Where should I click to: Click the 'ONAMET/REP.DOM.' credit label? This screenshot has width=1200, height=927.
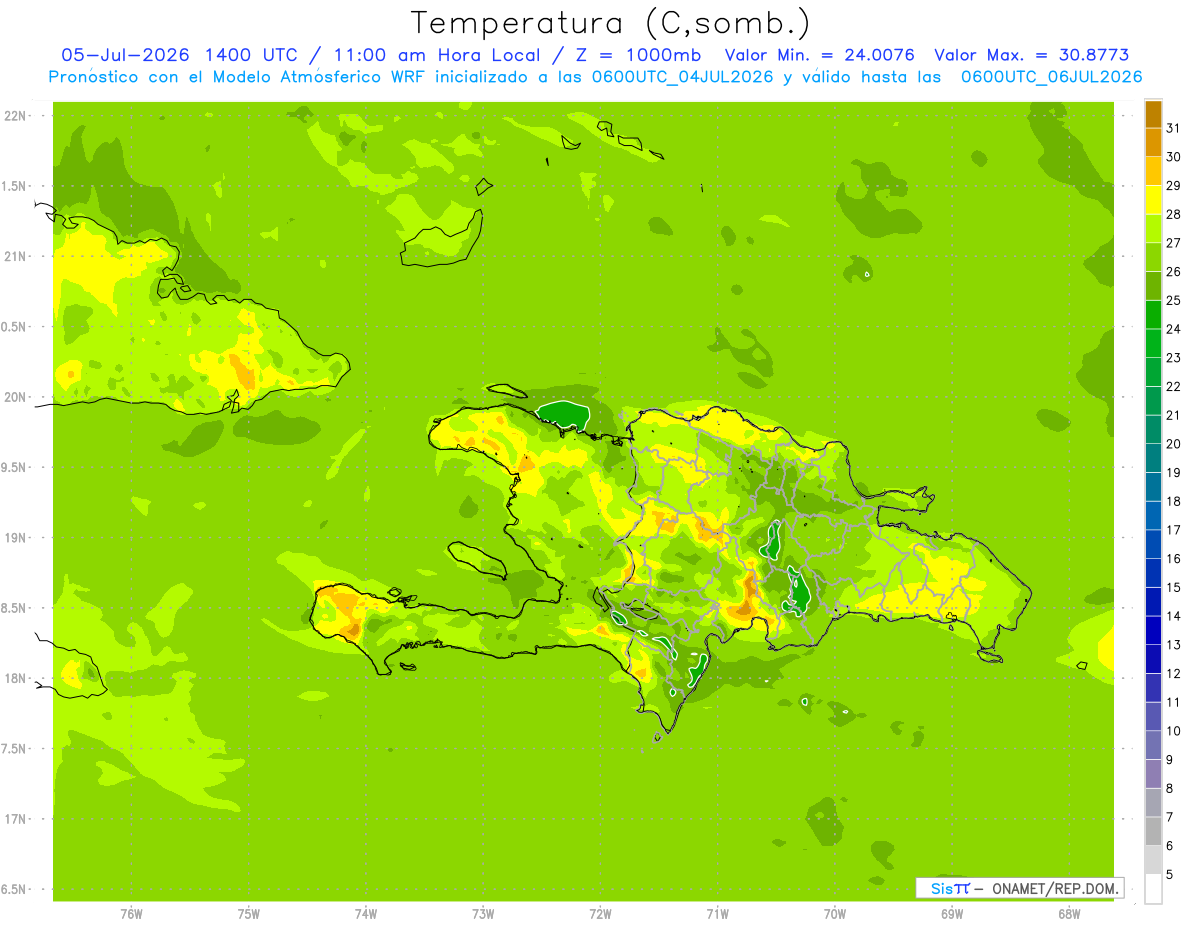pos(1055,888)
